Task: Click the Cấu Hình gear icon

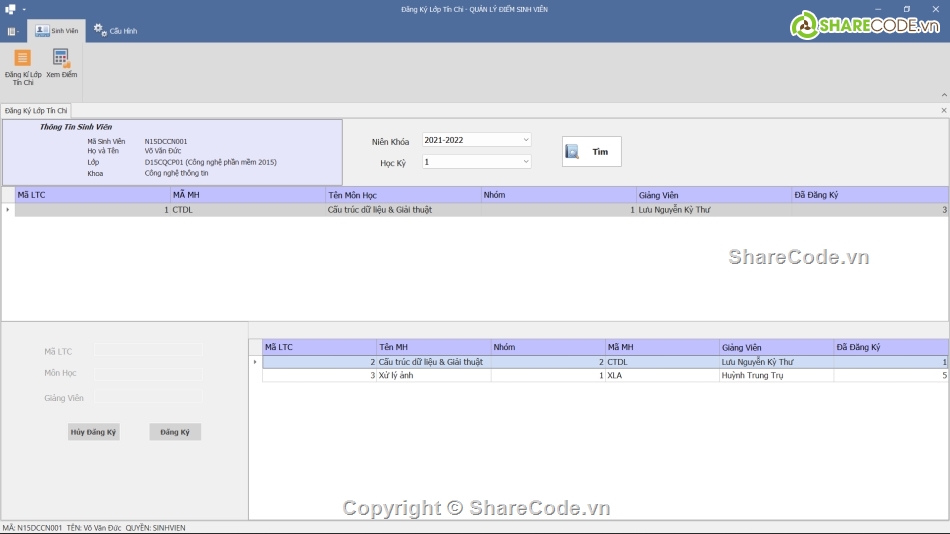Action: pyautogui.click(x=100, y=30)
